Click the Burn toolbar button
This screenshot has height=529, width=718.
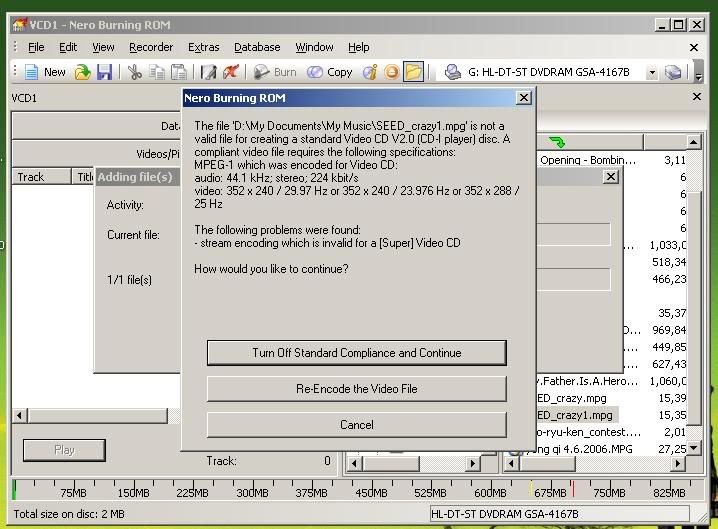point(274,72)
